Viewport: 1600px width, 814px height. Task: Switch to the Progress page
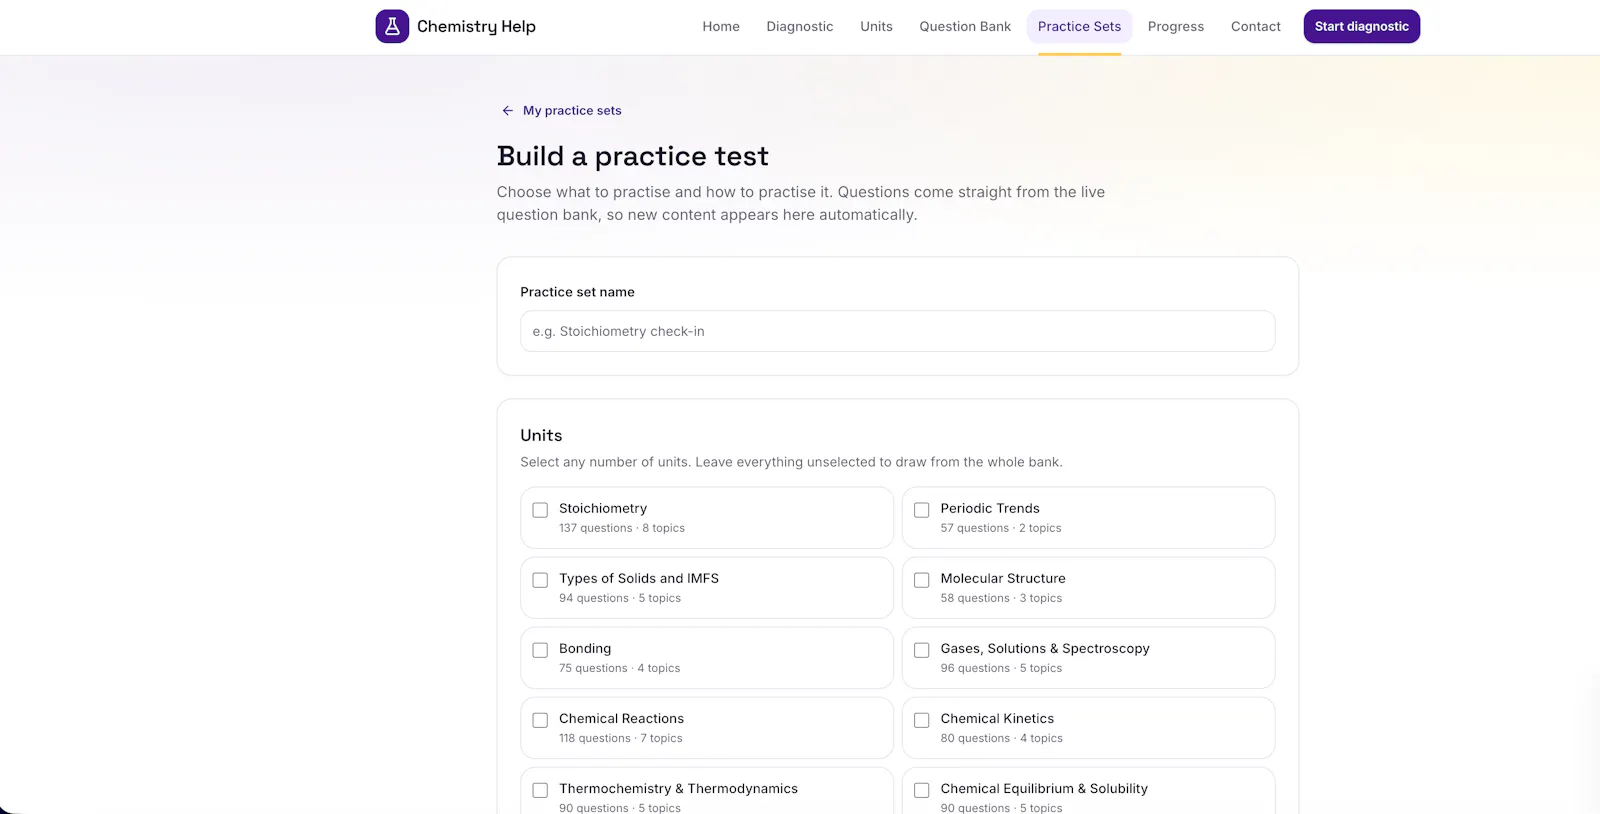click(x=1176, y=27)
